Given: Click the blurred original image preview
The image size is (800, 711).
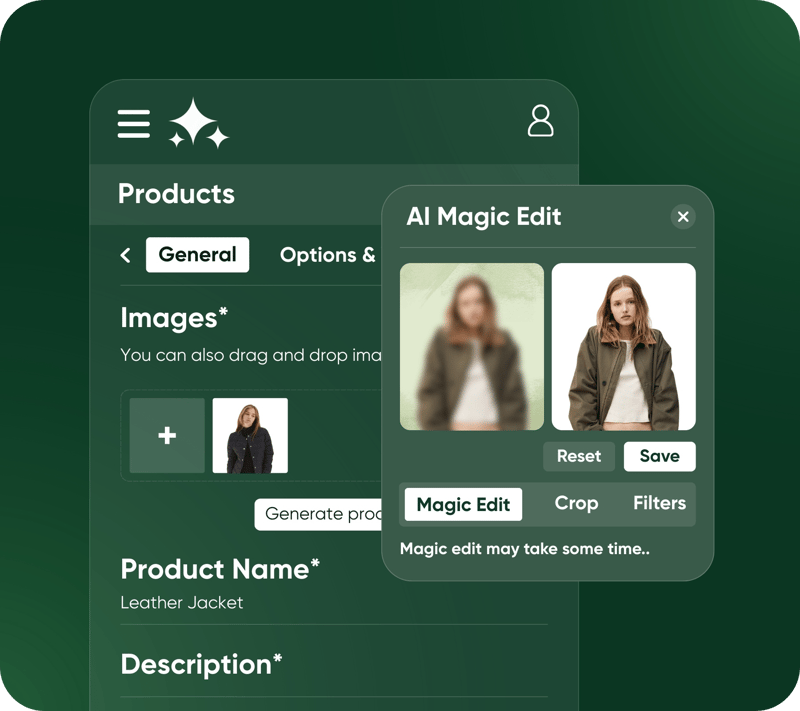Looking at the screenshot, I should tap(472, 347).
